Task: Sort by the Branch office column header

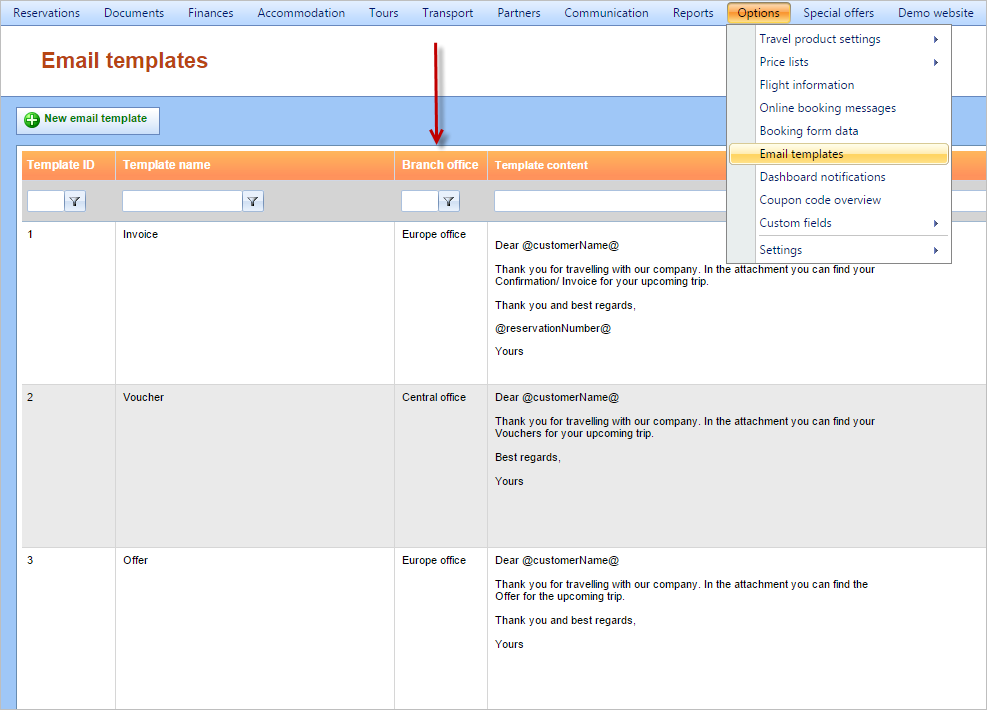Action: tap(441, 165)
